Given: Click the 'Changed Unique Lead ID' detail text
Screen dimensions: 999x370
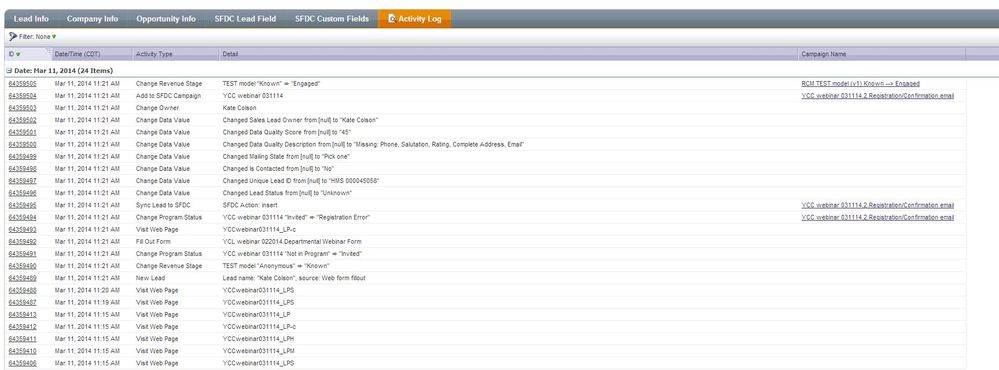Looking at the screenshot, I should pos(301,181).
